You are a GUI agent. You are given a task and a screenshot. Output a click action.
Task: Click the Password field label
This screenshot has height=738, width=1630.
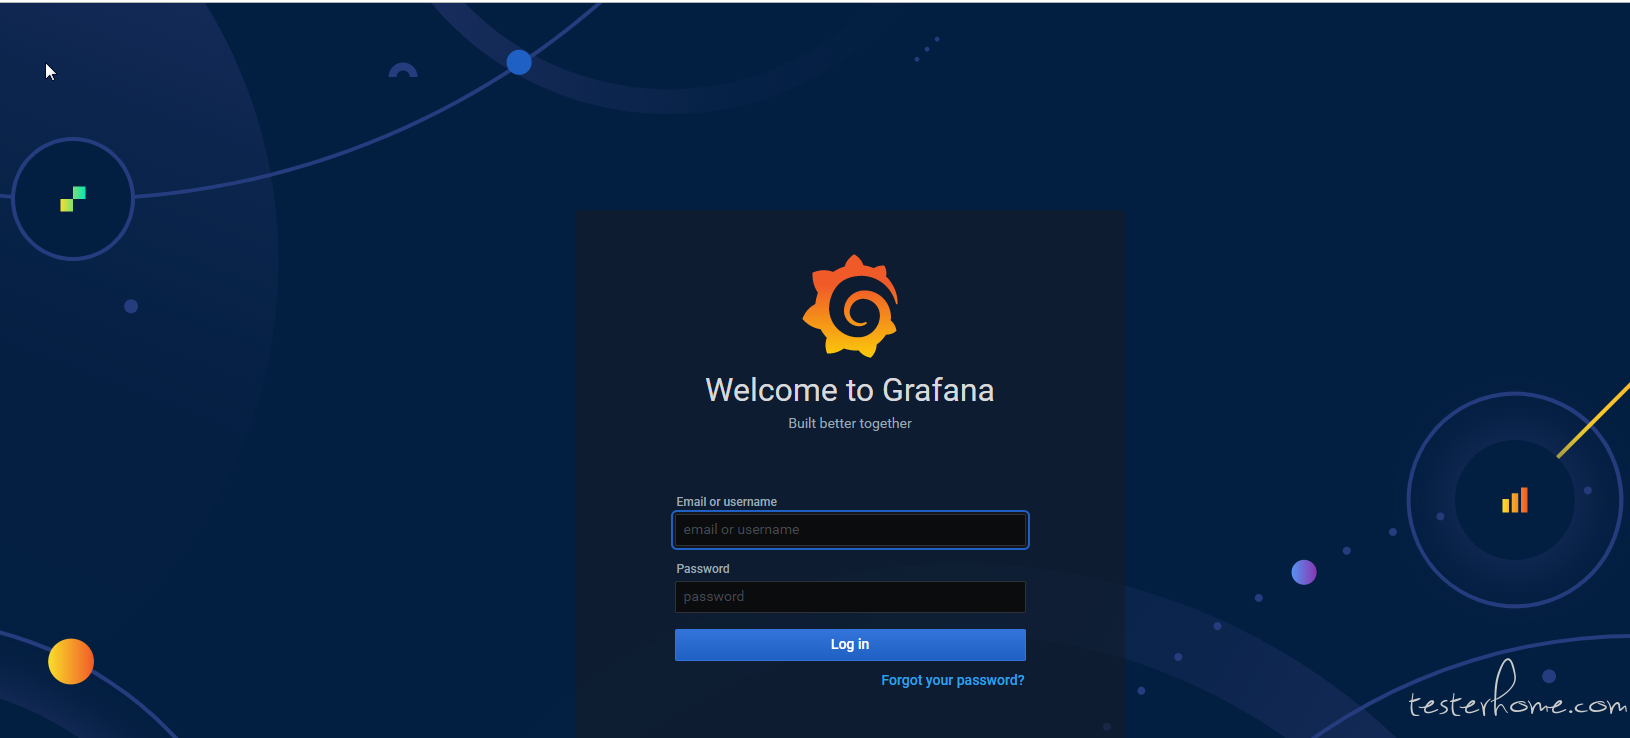pyautogui.click(x=703, y=569)
